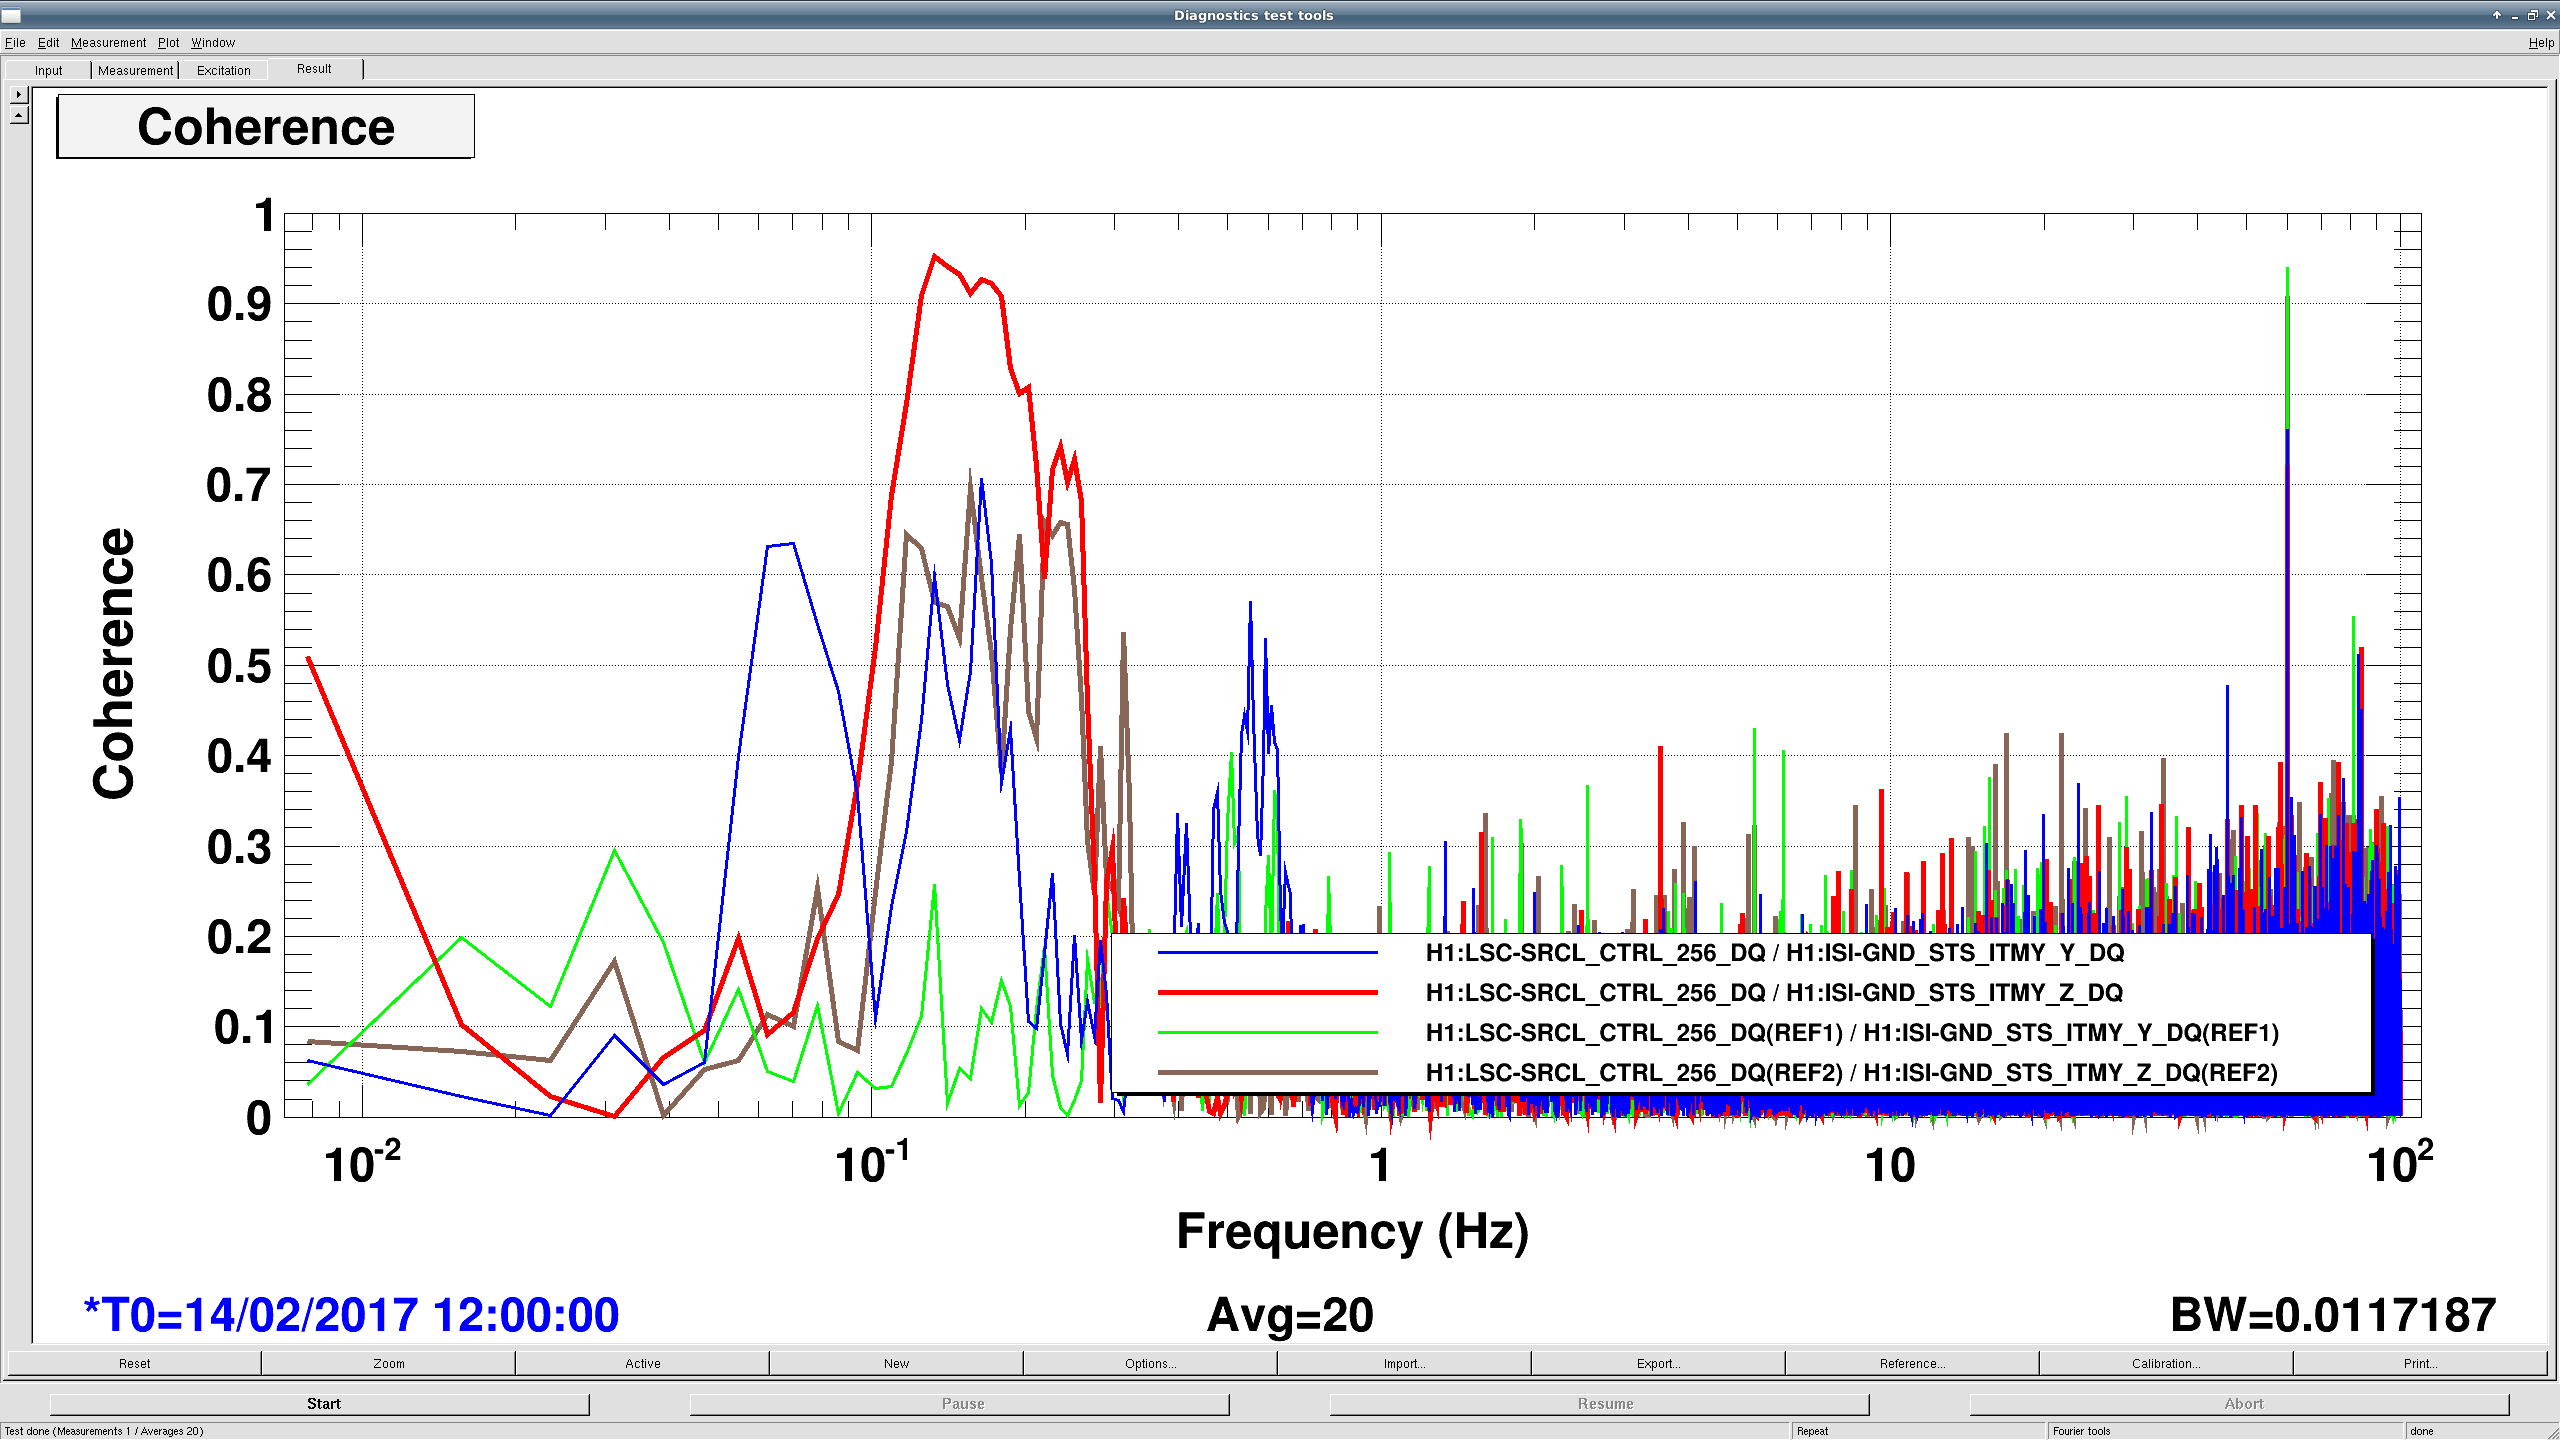Click the New plot button
Screen dimensions: 2560x1440
click(896, 1363)
